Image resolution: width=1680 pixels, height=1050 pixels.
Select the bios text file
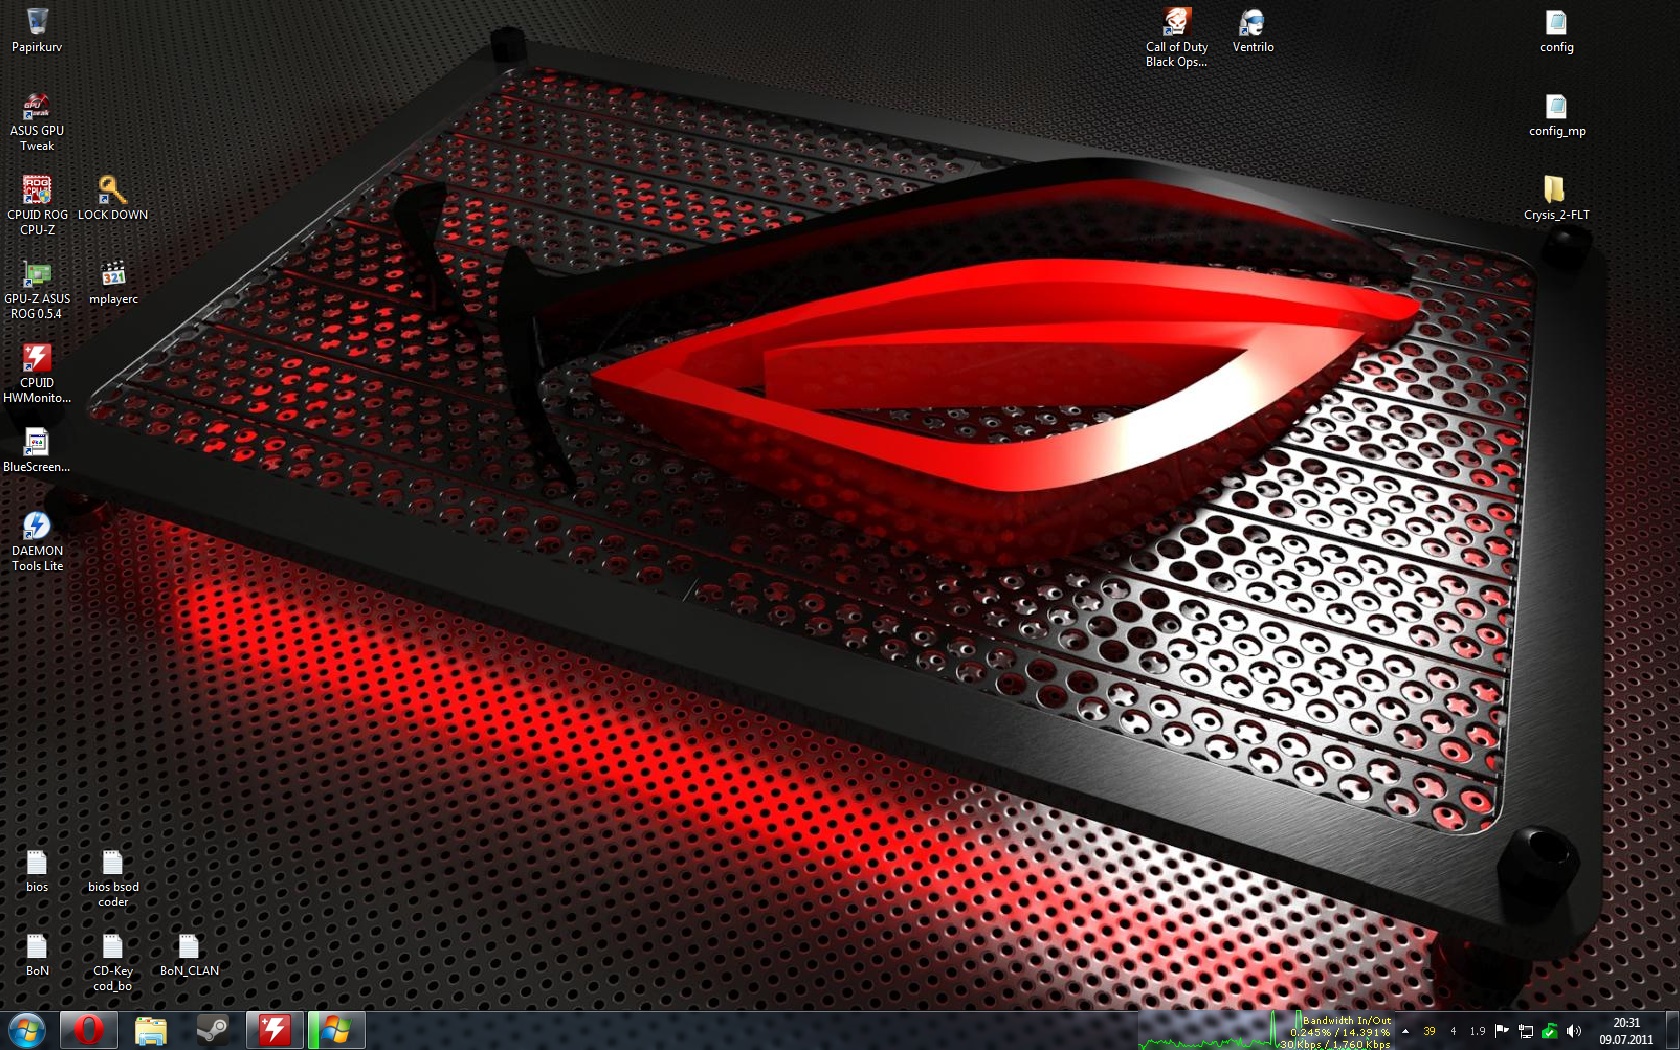pos(37,870)
